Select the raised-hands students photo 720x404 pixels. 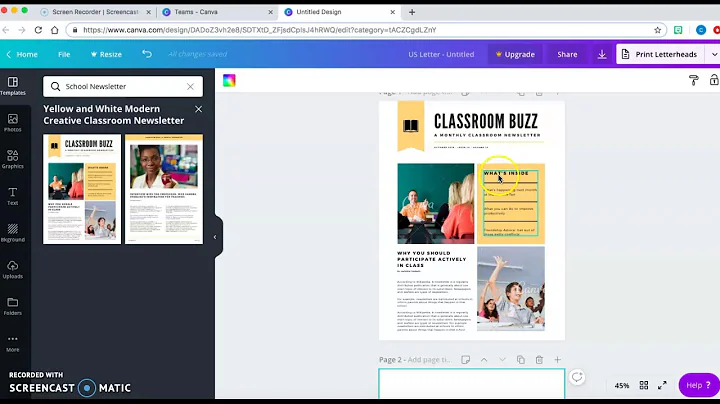[511, 289]
